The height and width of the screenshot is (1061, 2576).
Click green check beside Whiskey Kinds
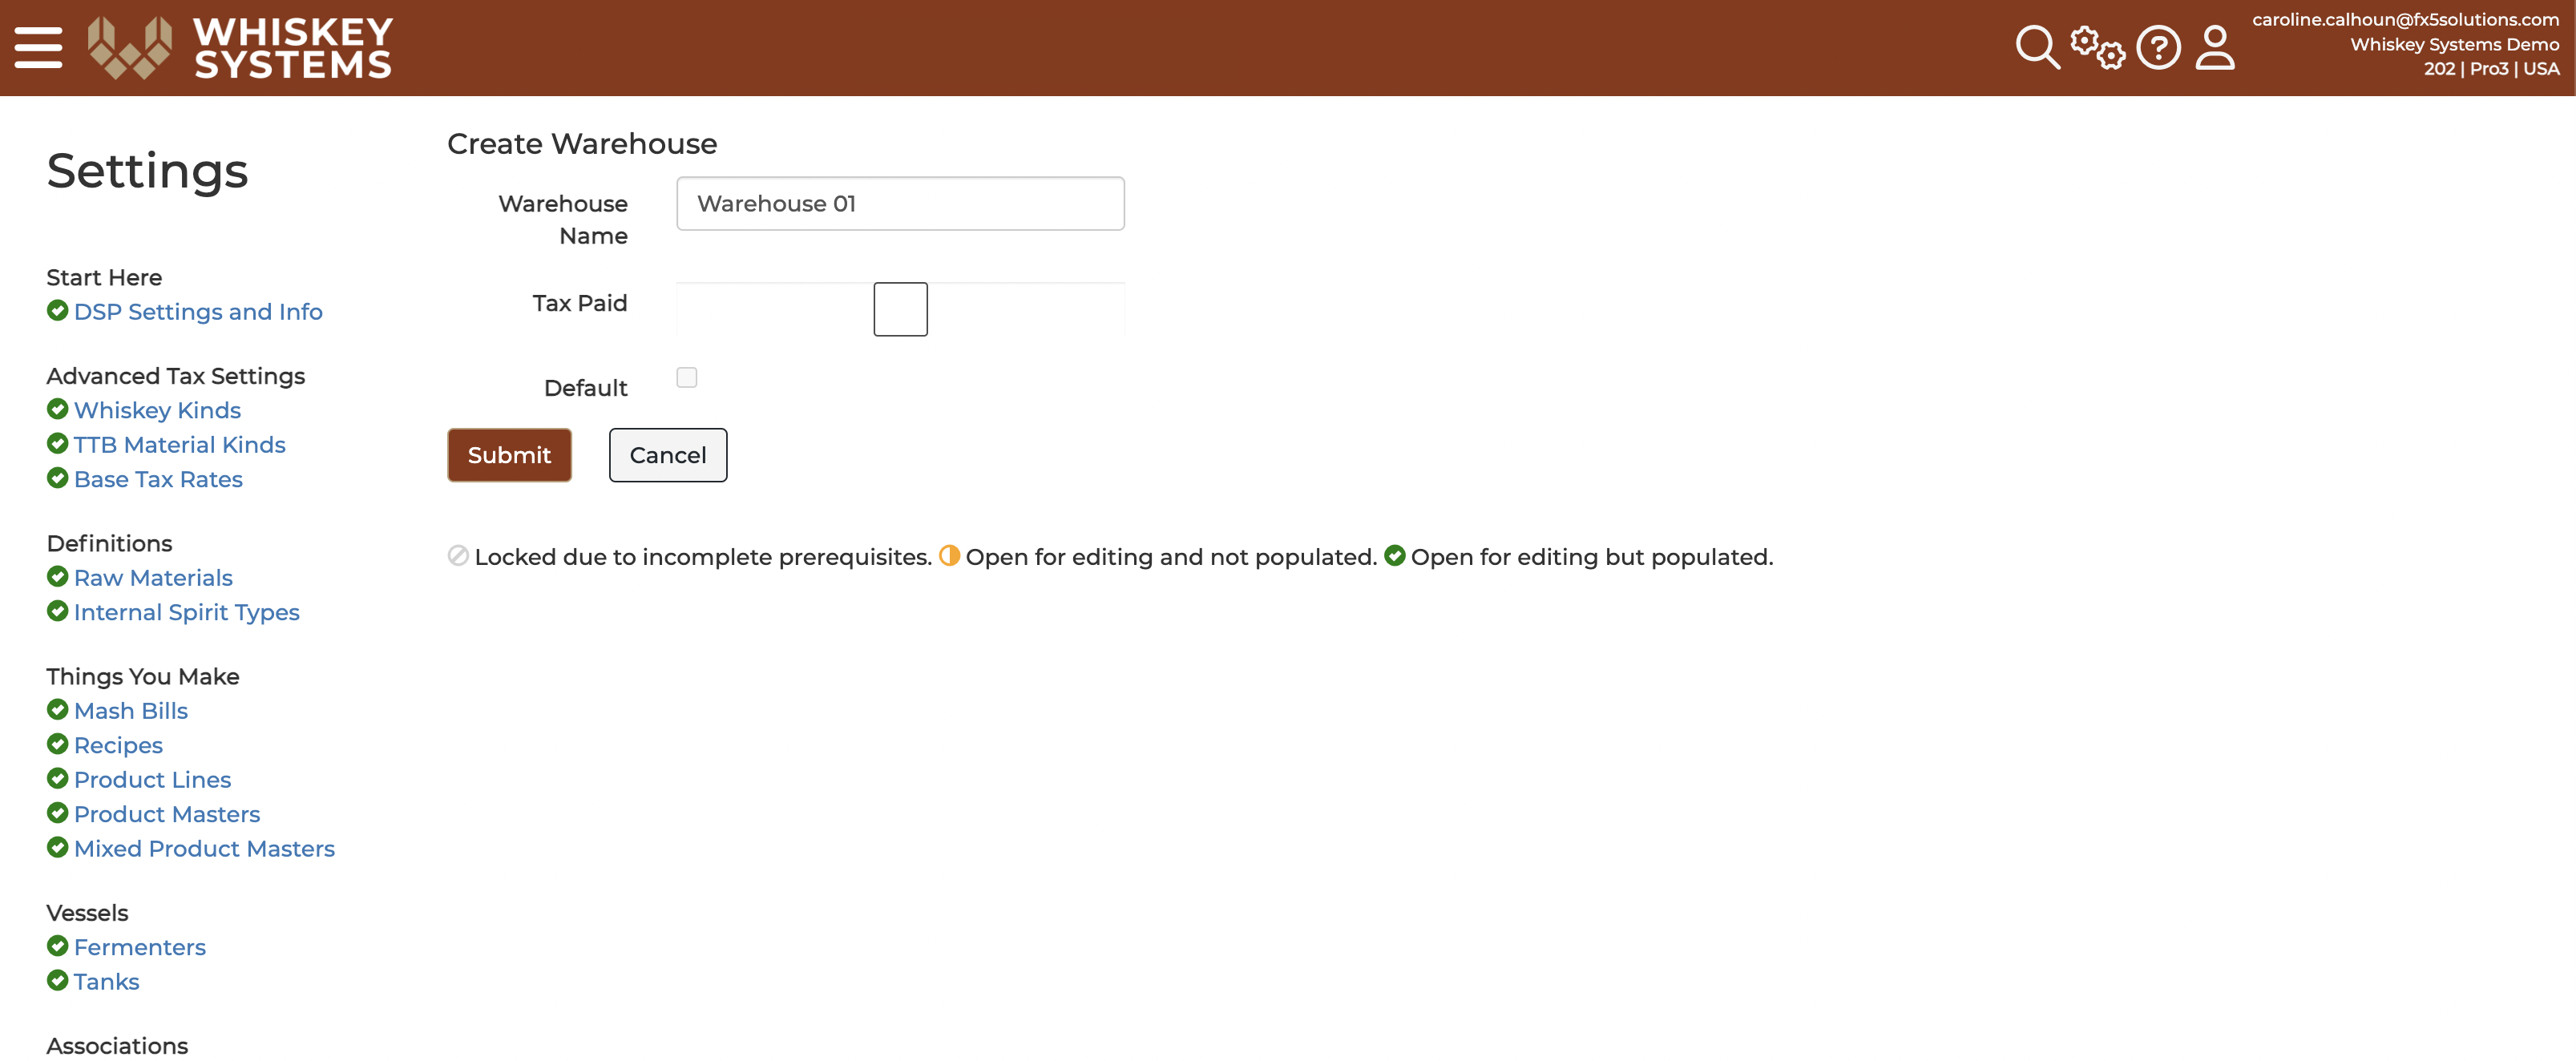click(x=58, y=409)
